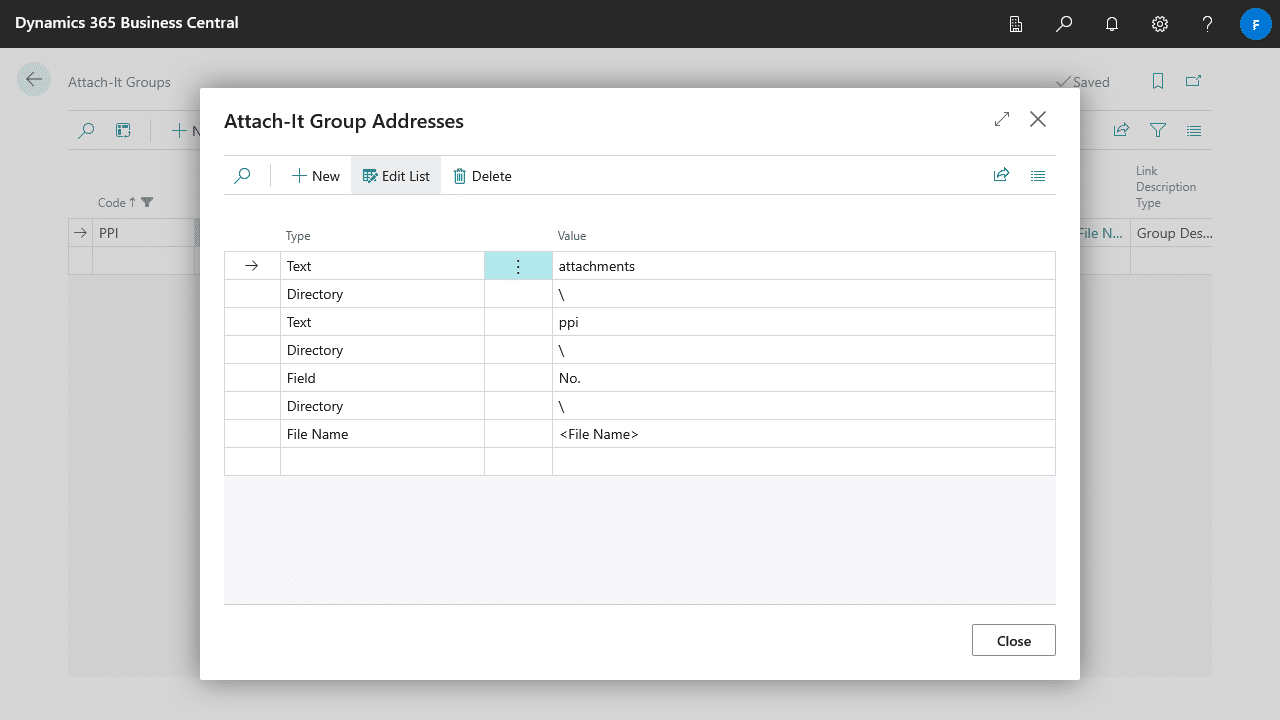This screenshot has width=1280, height=720.
Task: Open the top bar search magnifier
Action: click(1064, 24)
